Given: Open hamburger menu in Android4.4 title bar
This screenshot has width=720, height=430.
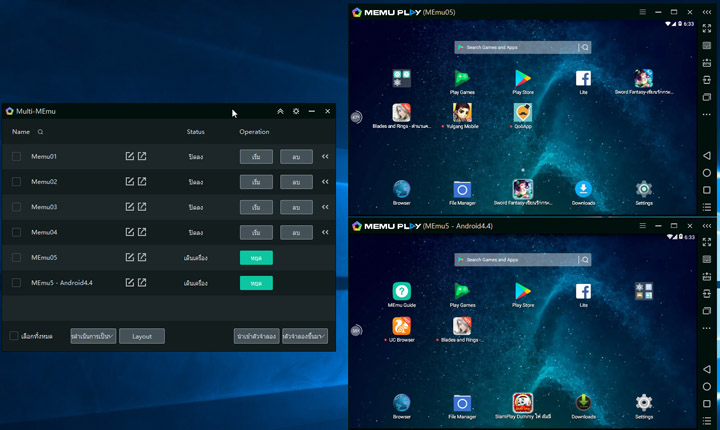Looking at the screenshot, I should (x=642, y=226).
